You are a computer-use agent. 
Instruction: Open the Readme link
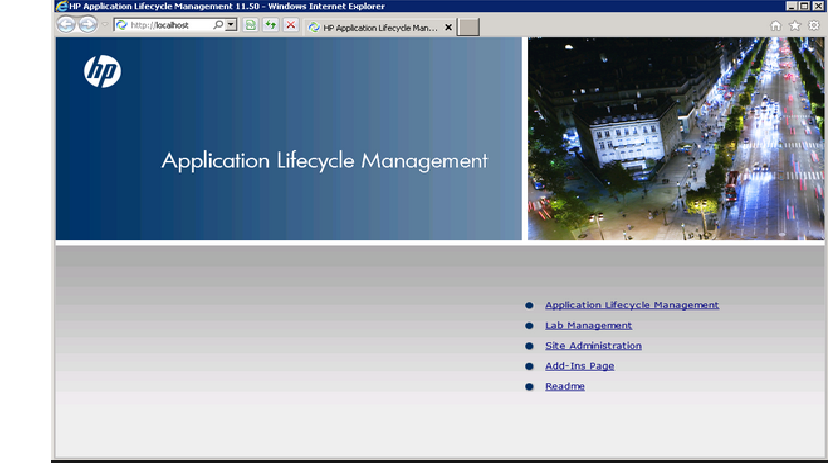pos(564,386)
